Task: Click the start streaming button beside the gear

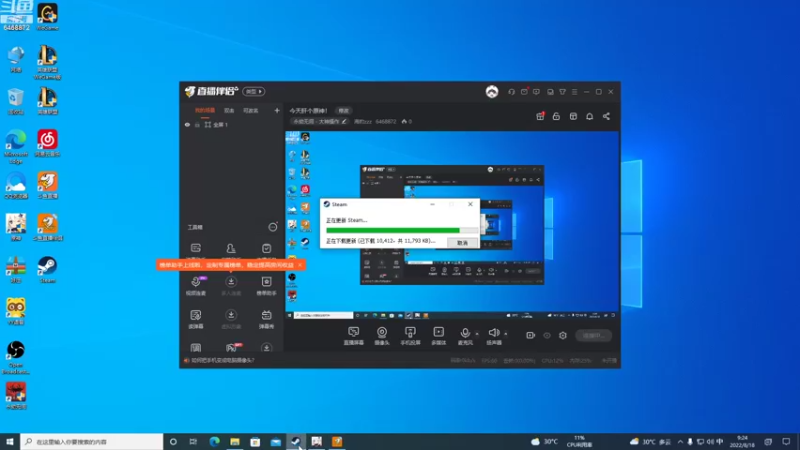Action: tap(593, 335)
